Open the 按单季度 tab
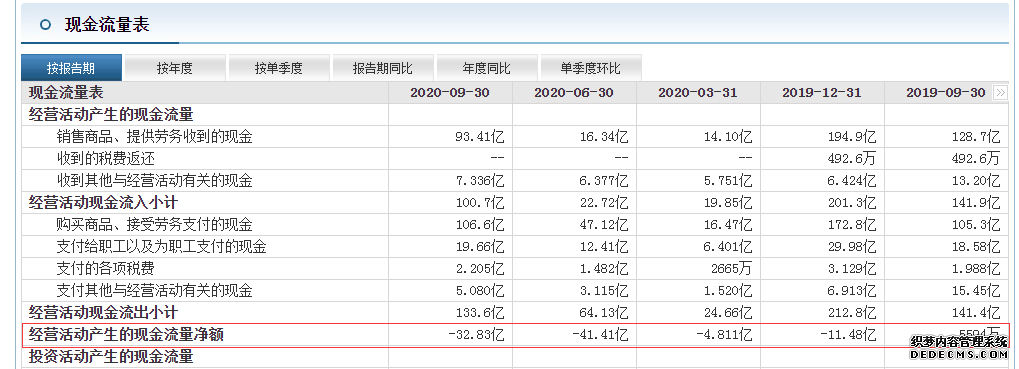The width and height of the screenshot is (1019, 369). tap(279, 68)
